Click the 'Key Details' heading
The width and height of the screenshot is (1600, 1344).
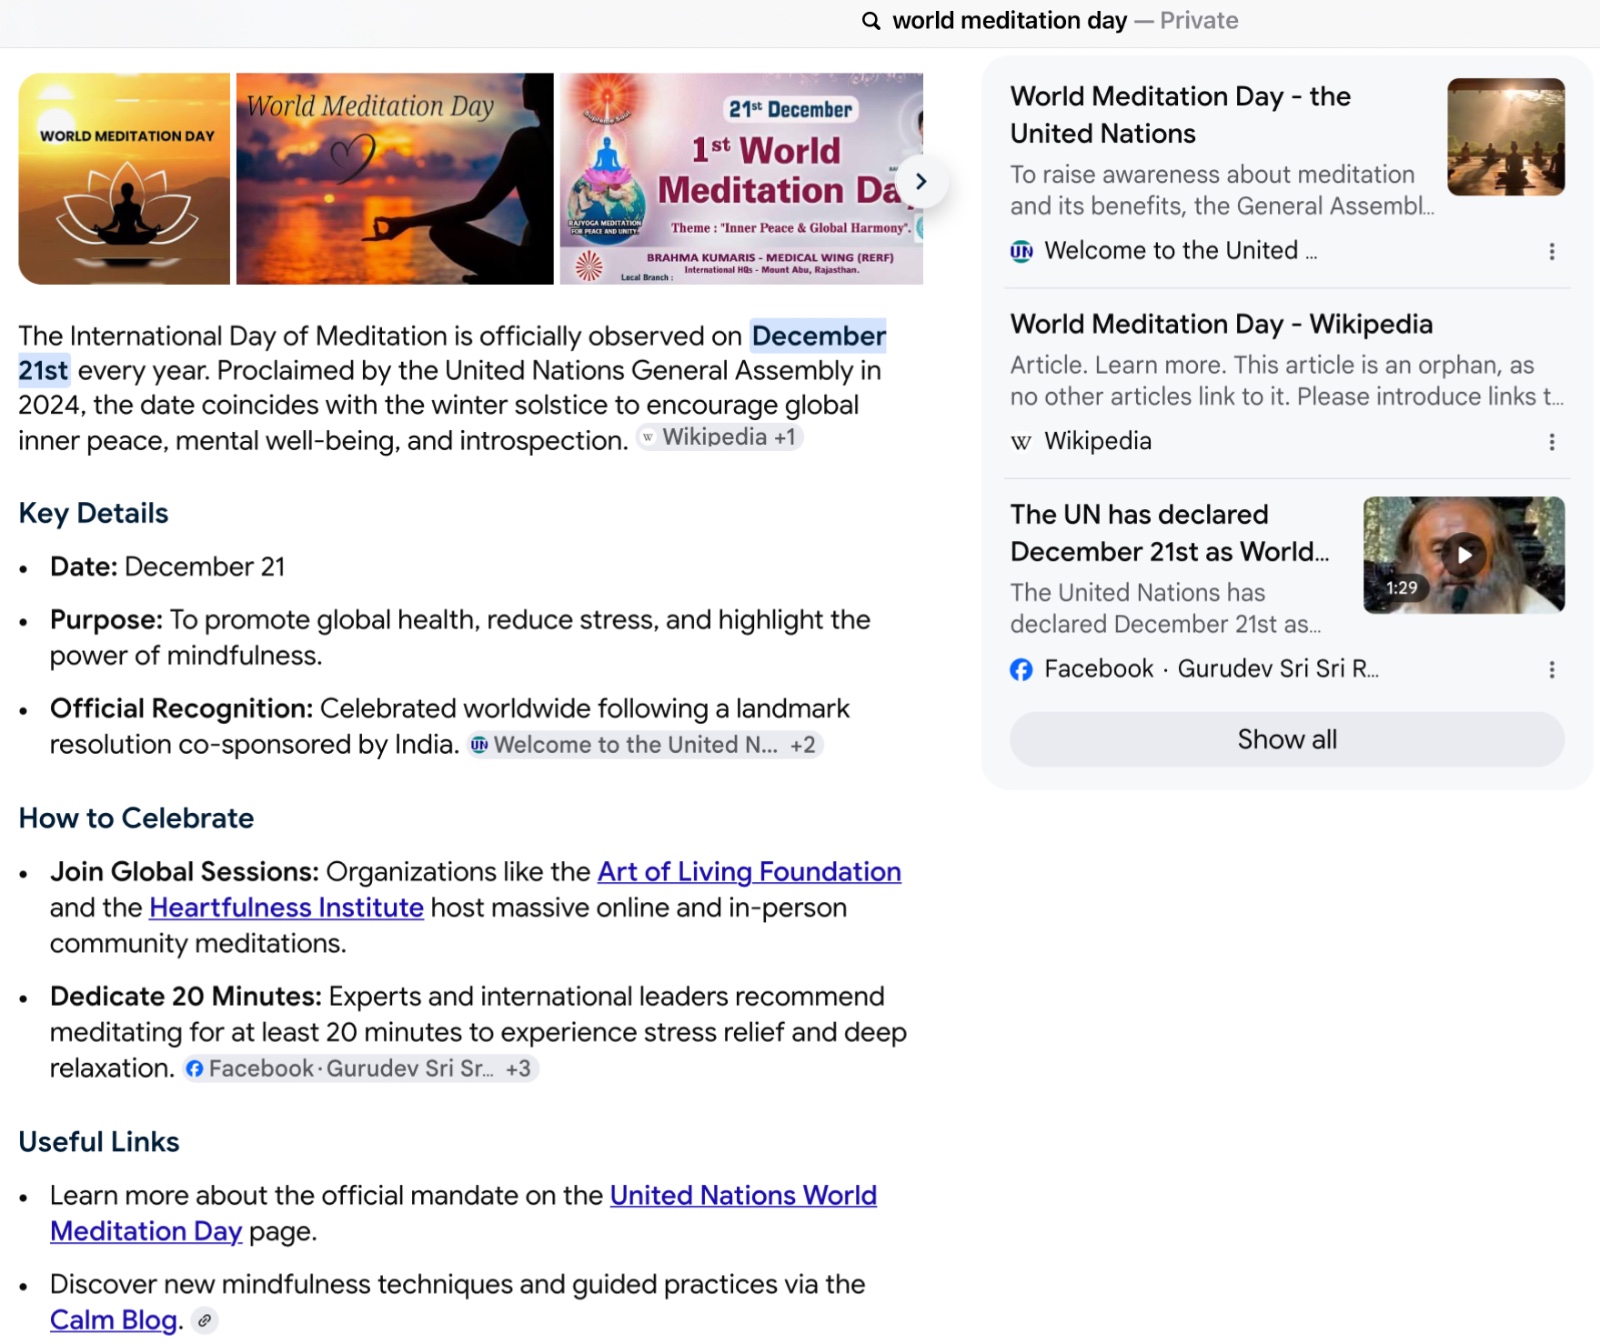[93, 513]
